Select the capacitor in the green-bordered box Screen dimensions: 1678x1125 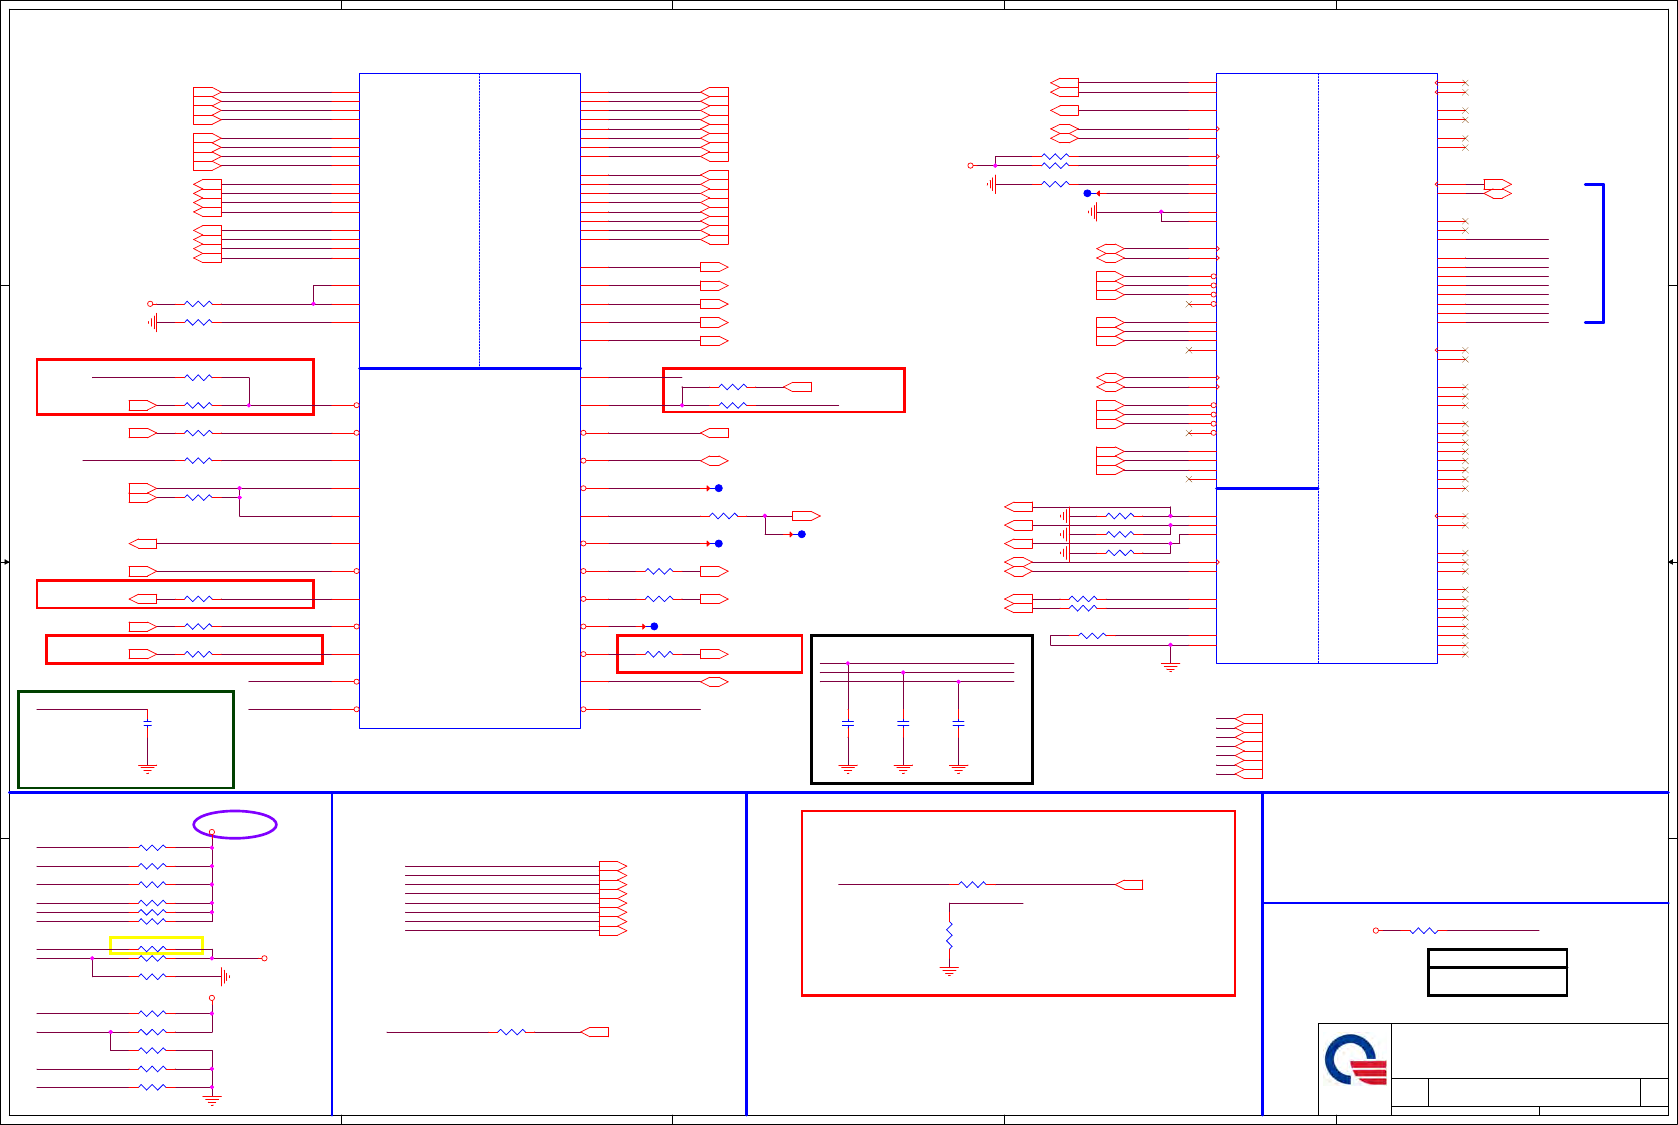coord(148,723)
